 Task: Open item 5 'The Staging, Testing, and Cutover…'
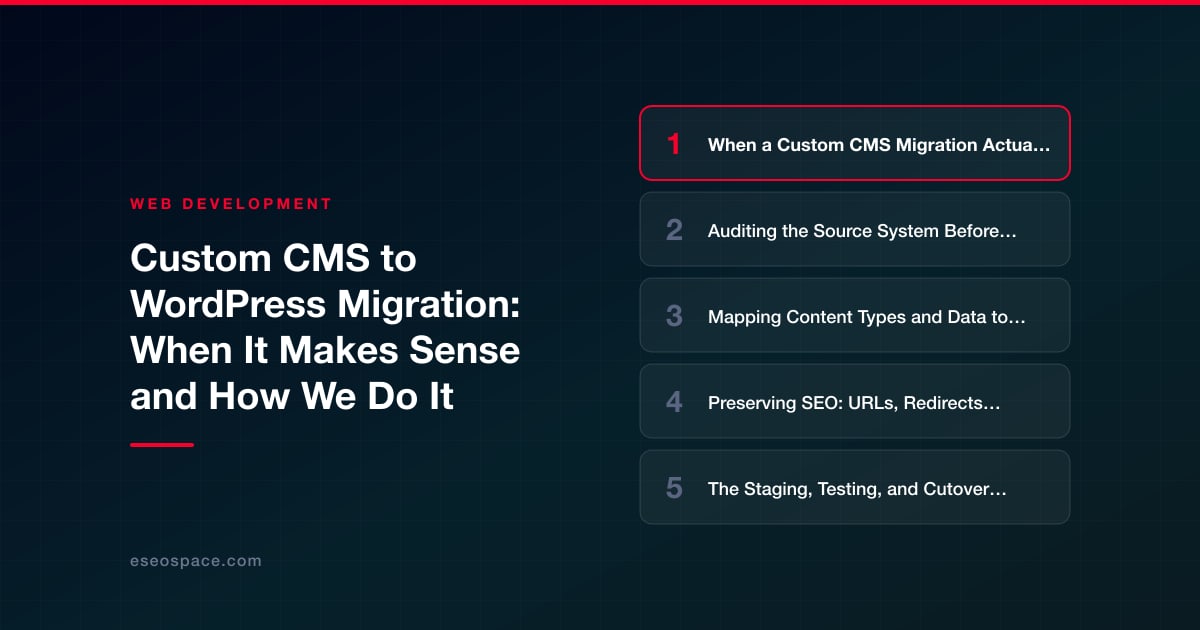(x=855, y=487)
